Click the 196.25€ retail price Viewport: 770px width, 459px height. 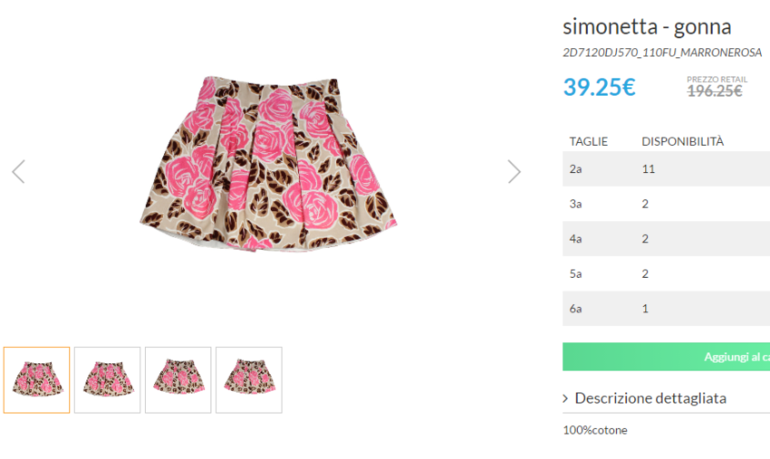click(714, 91)
